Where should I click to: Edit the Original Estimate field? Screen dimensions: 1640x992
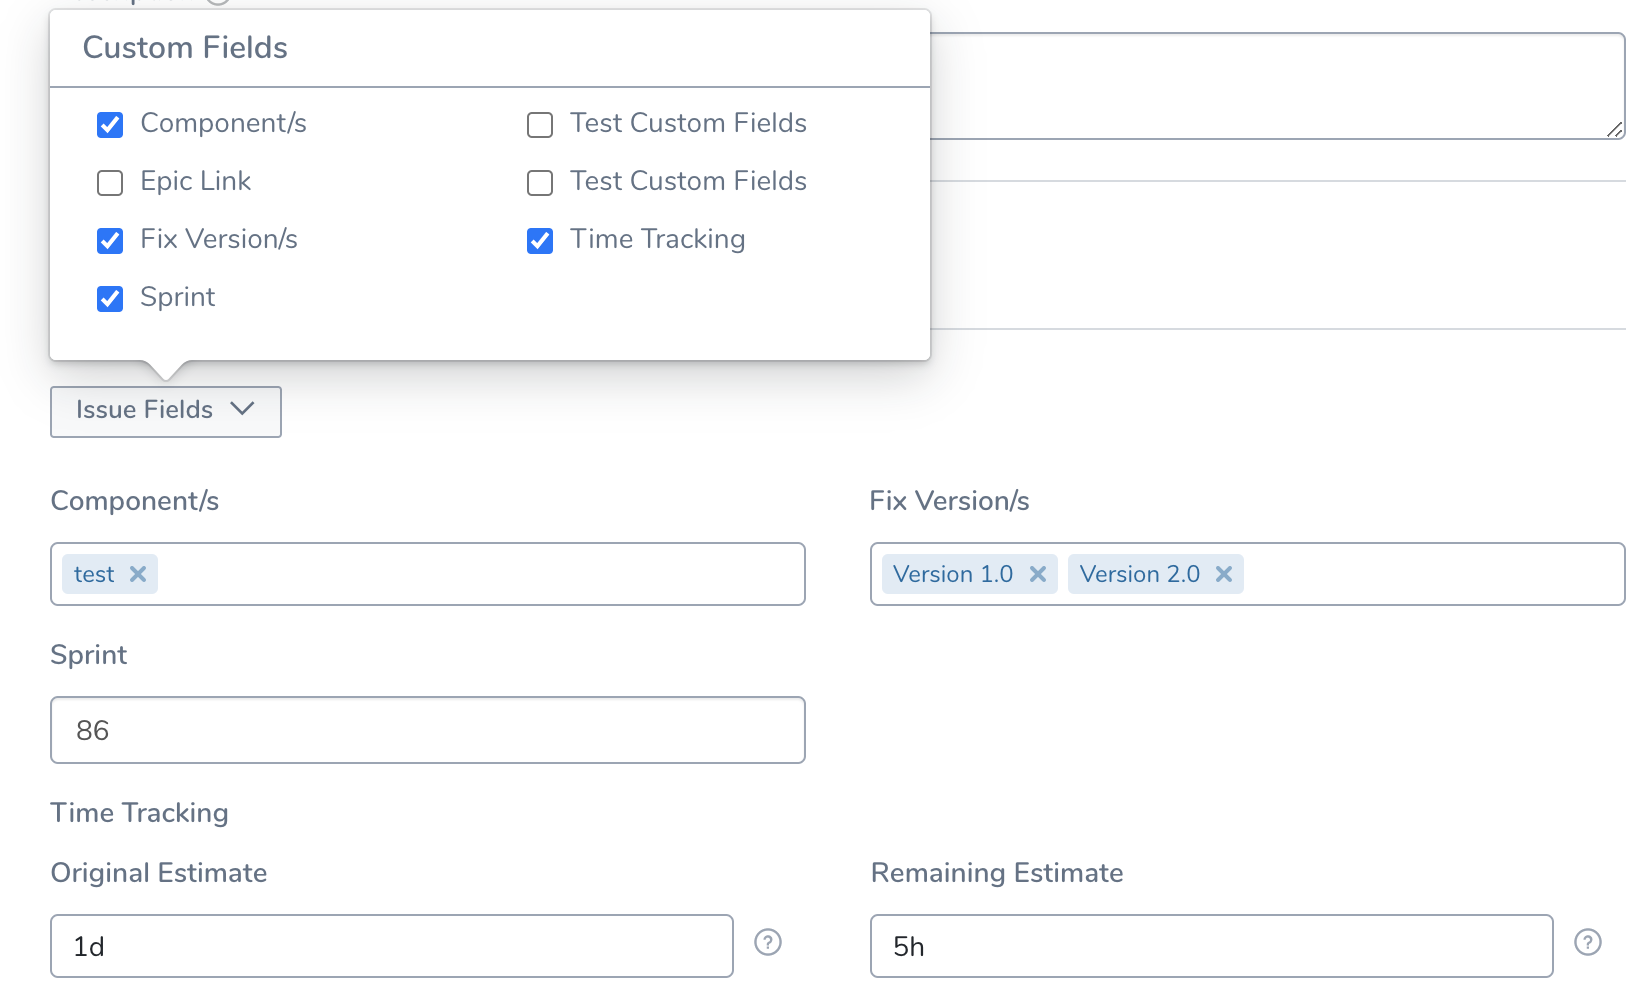[392, 946]
